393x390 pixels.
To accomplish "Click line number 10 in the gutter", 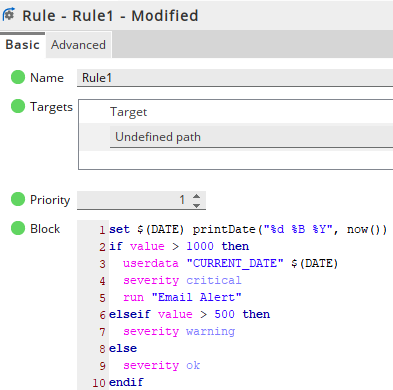I will [x=99, y=383].
